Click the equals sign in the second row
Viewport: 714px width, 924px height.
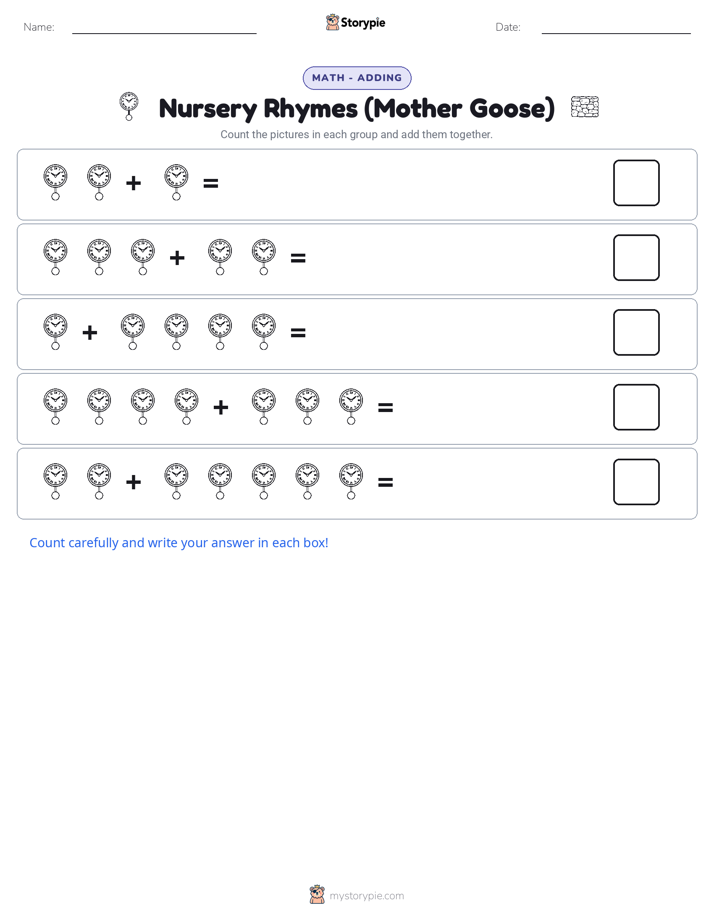click(298, 258)
